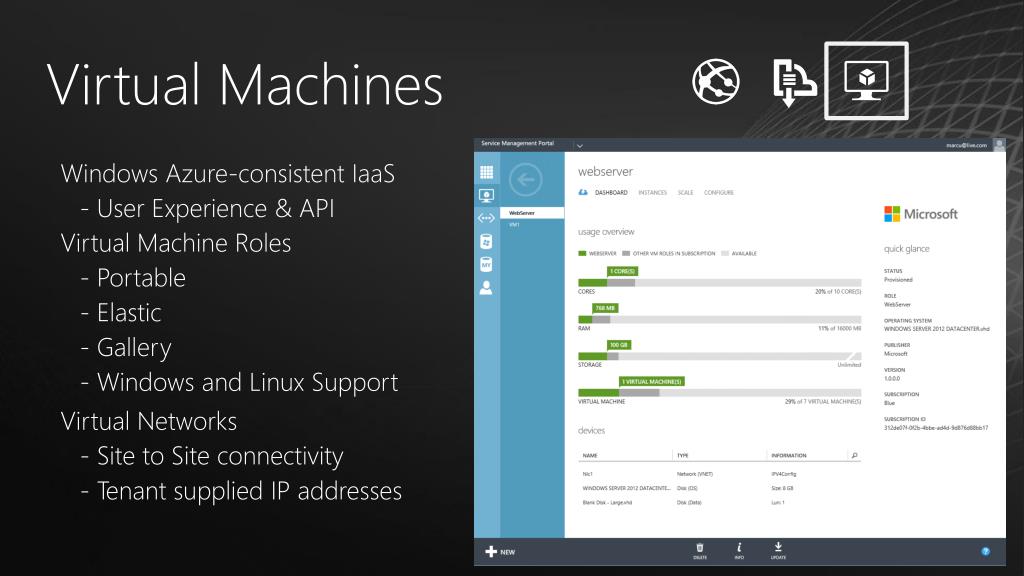Click the DELETE trash can command
Image resolution: width=1024 pixels, height=576 pixels.
coord(700,551)
